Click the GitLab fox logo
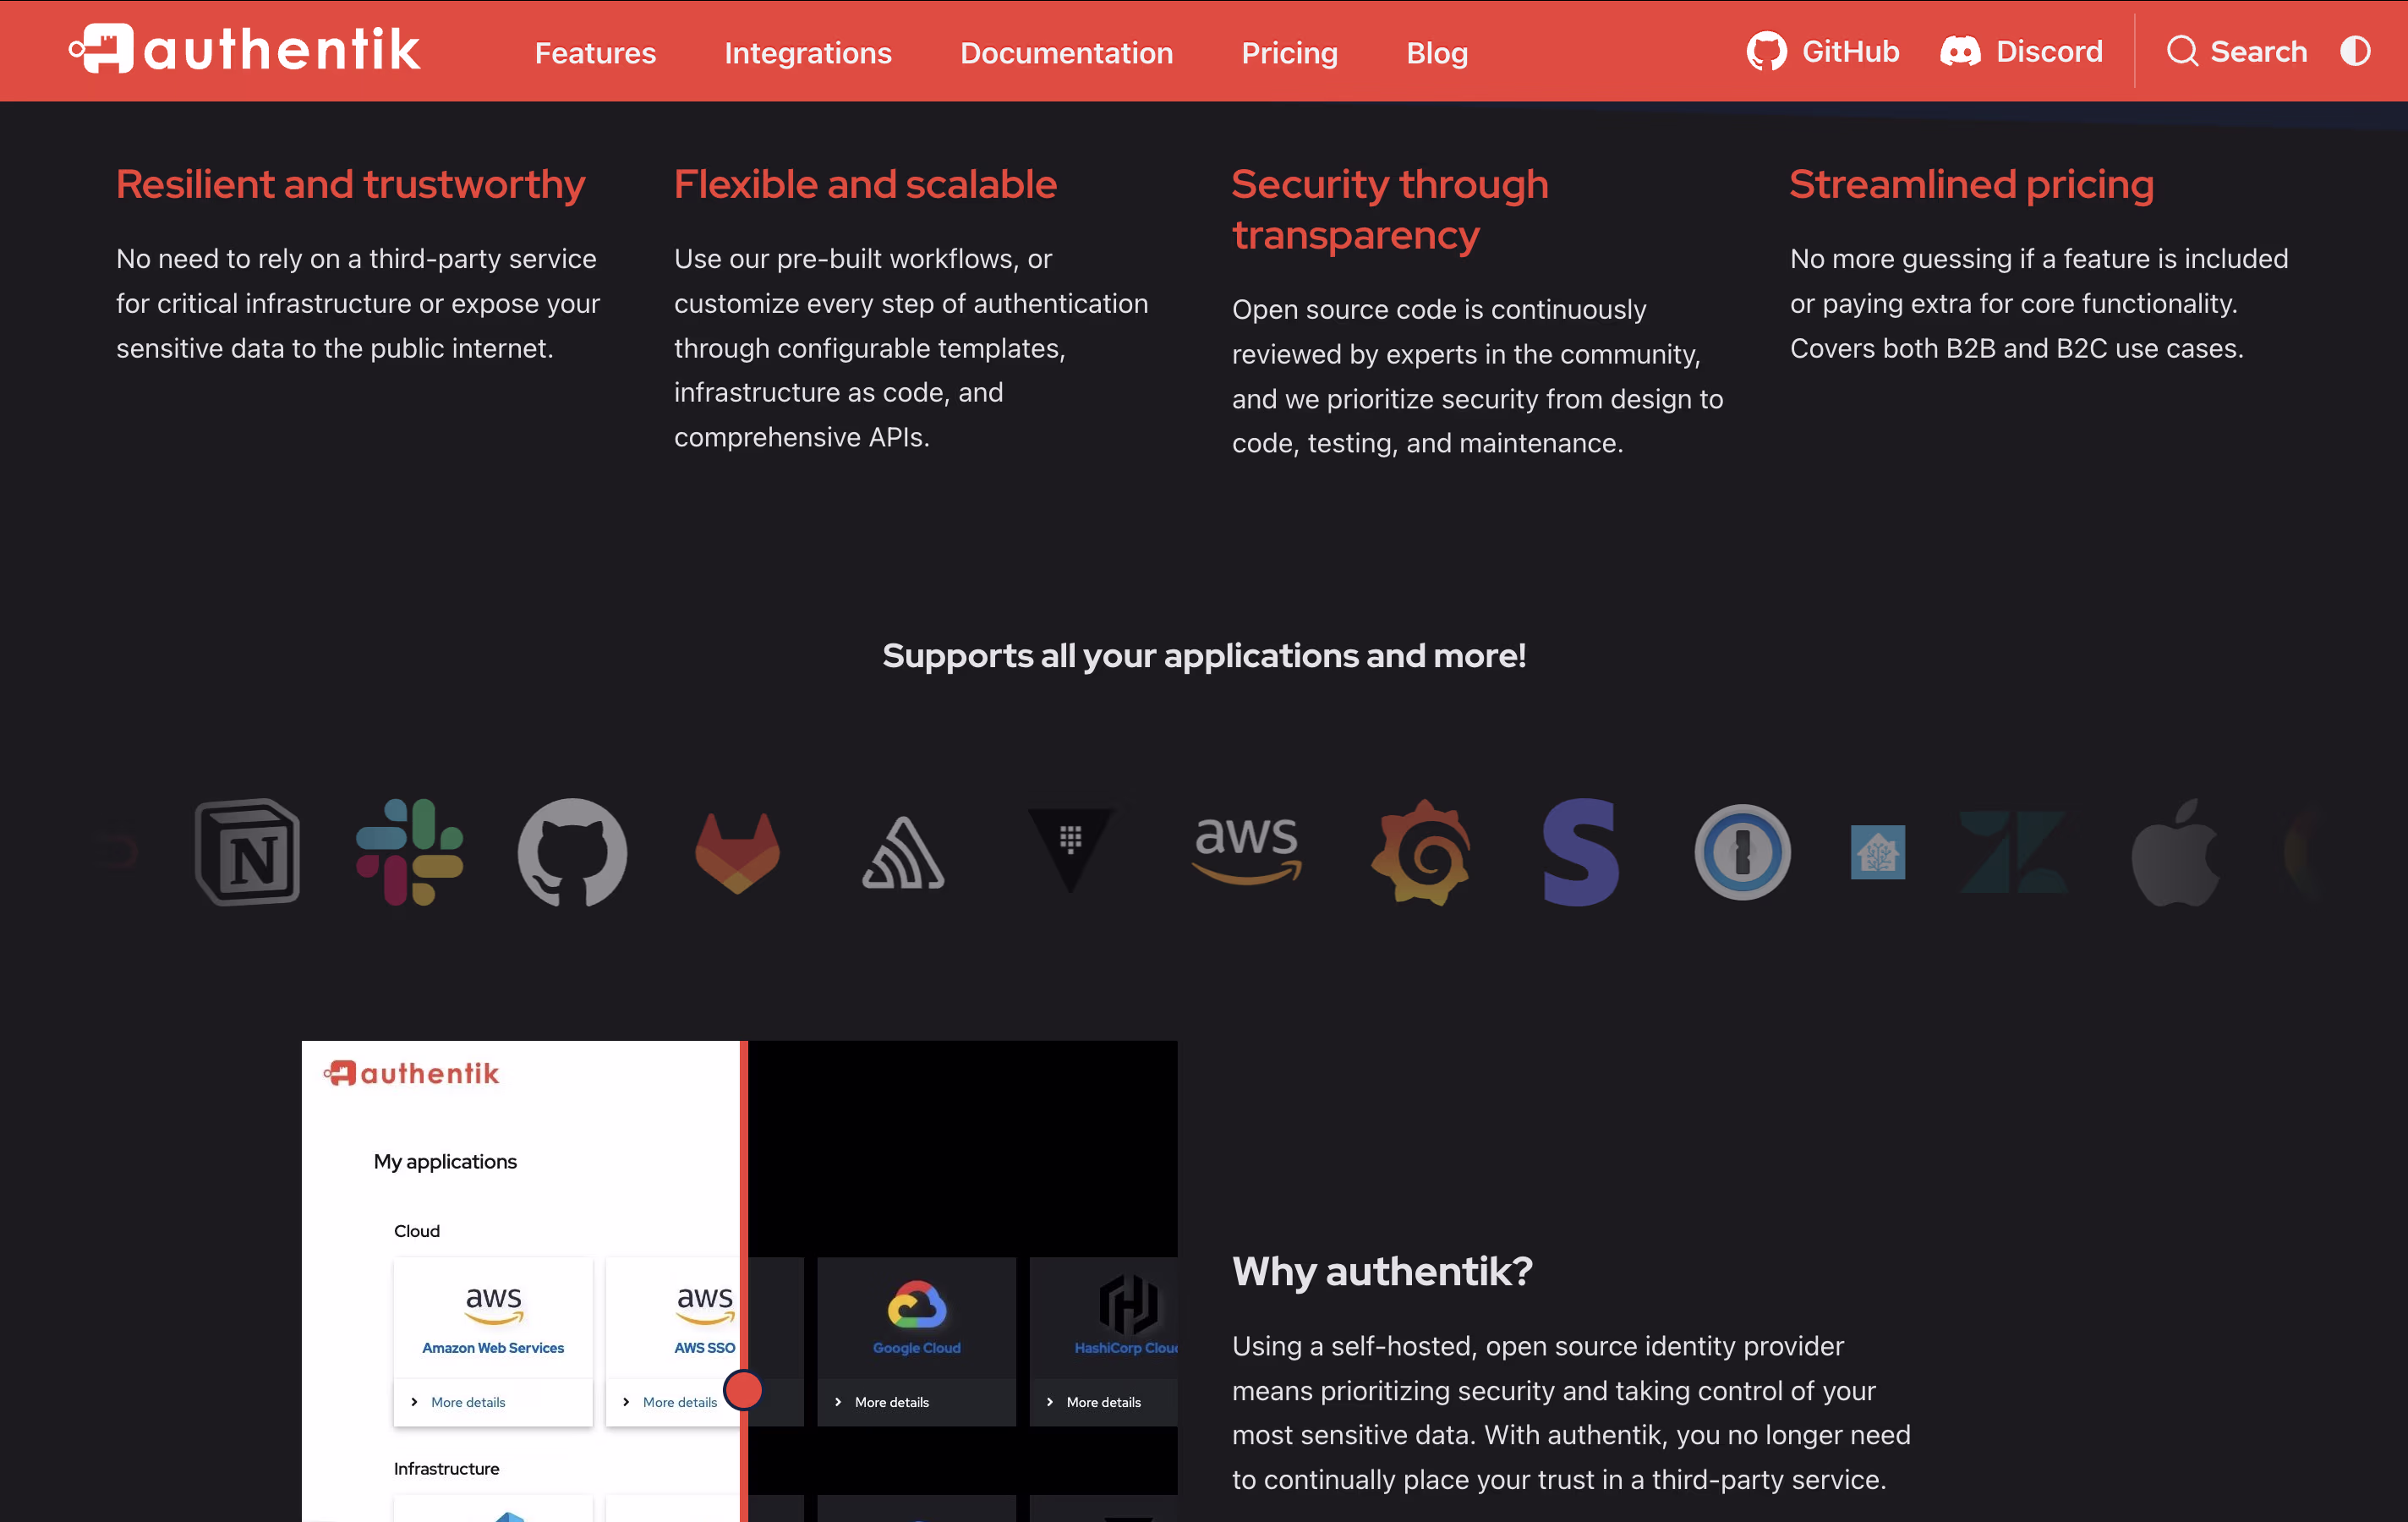The image size is (2408, 1522). pyautogui.click(x=737, y=852)
